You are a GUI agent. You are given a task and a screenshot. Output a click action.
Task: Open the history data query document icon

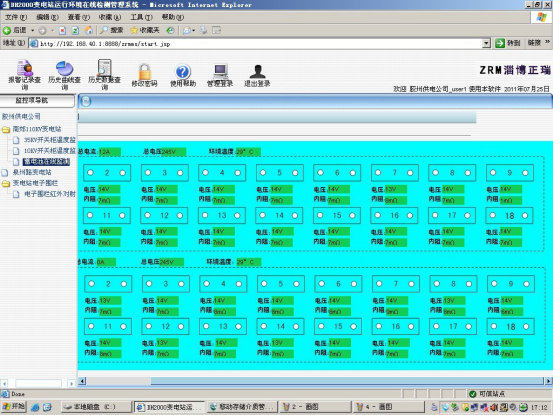click(x=104, y=68)
